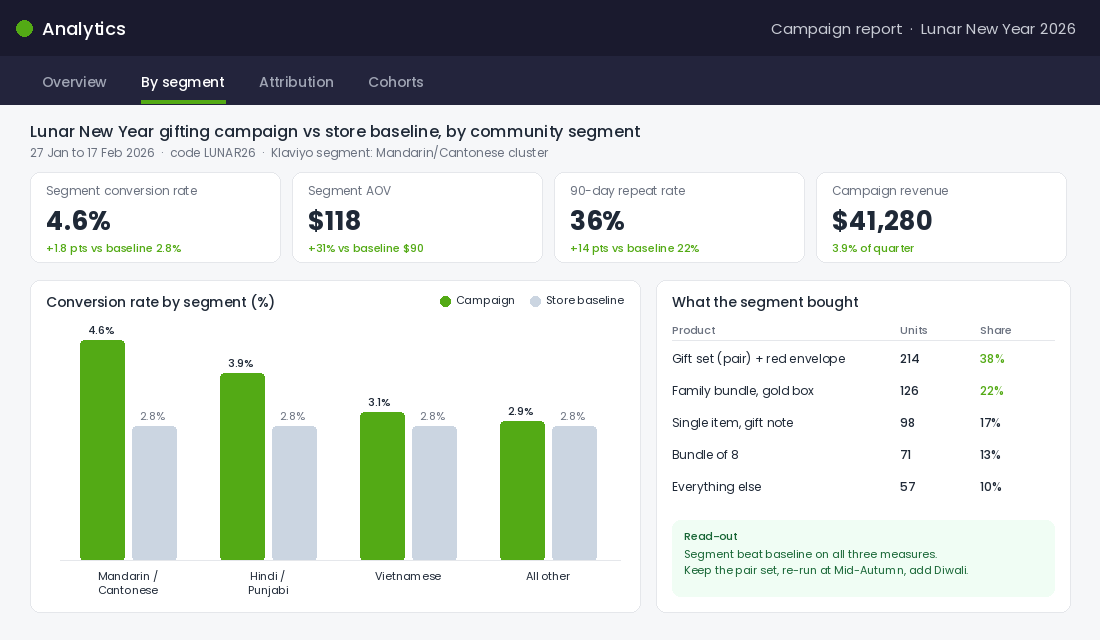The image size is (1100, 640).
Task: Open the Cohorts tab
Action: pos(396,82)
